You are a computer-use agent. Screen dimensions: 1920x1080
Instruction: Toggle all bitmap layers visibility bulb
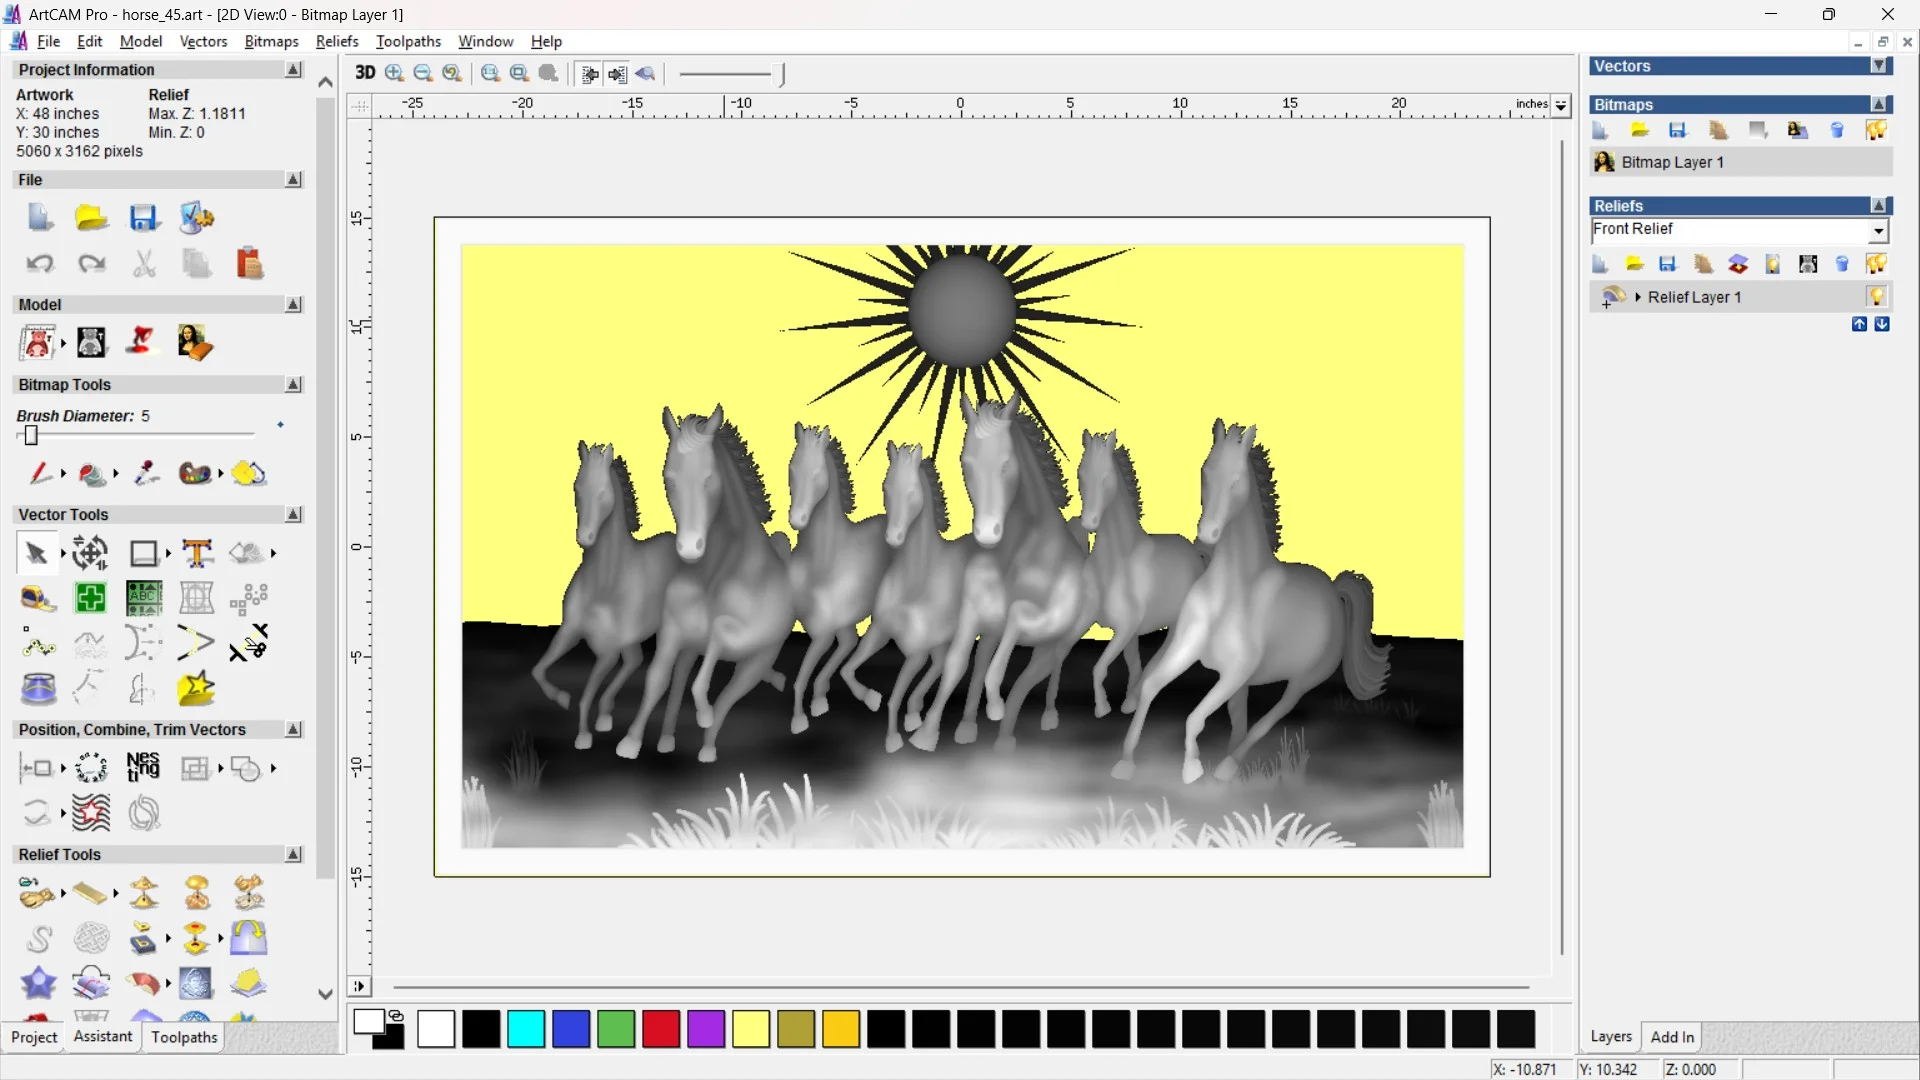coord(1876,130)
